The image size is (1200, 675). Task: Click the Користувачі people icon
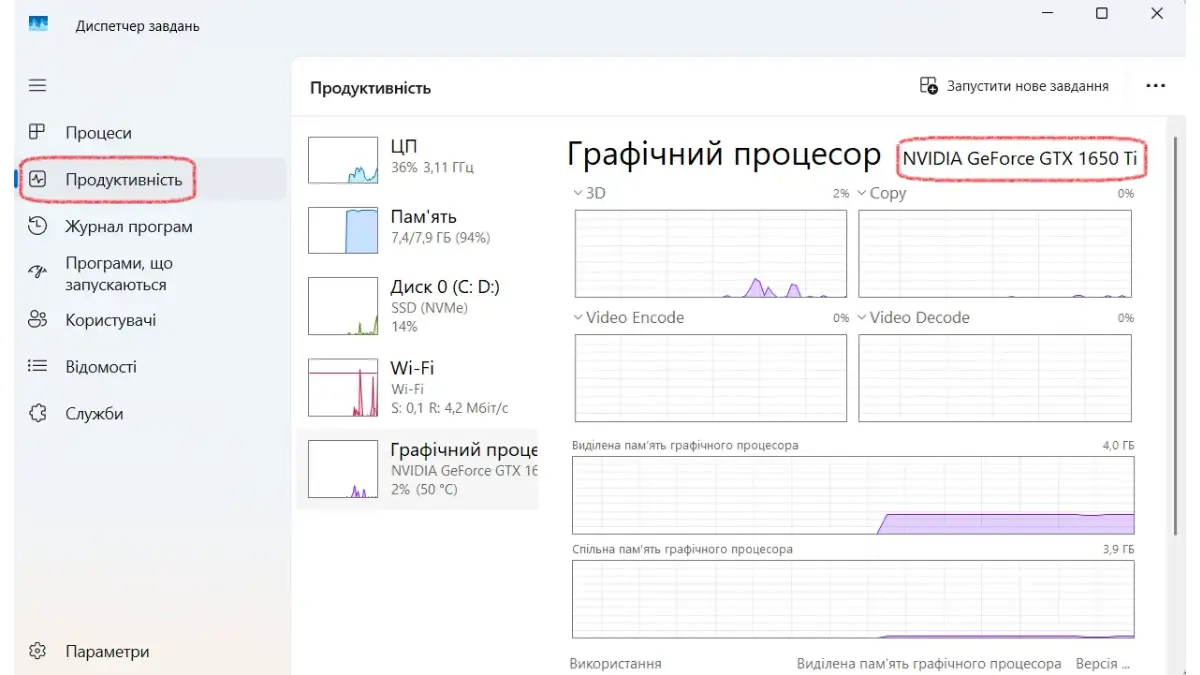click(37, 320)
